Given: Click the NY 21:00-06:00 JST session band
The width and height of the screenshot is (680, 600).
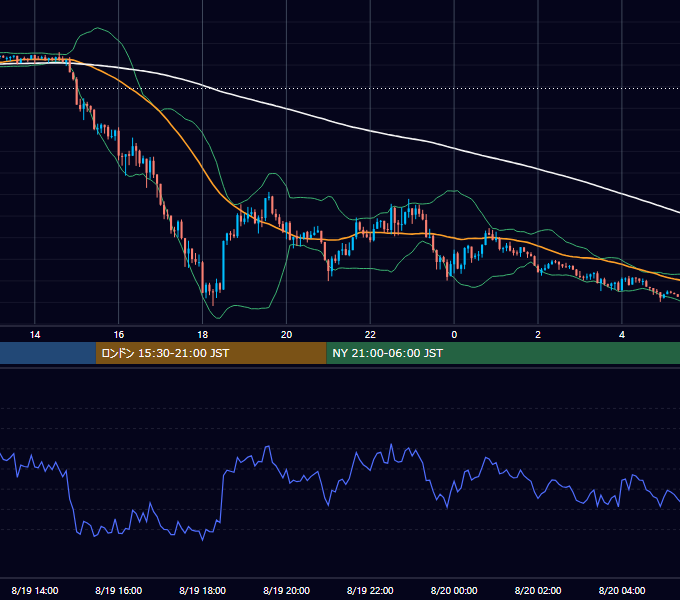Looking at the screenshot, I should 503,353.
